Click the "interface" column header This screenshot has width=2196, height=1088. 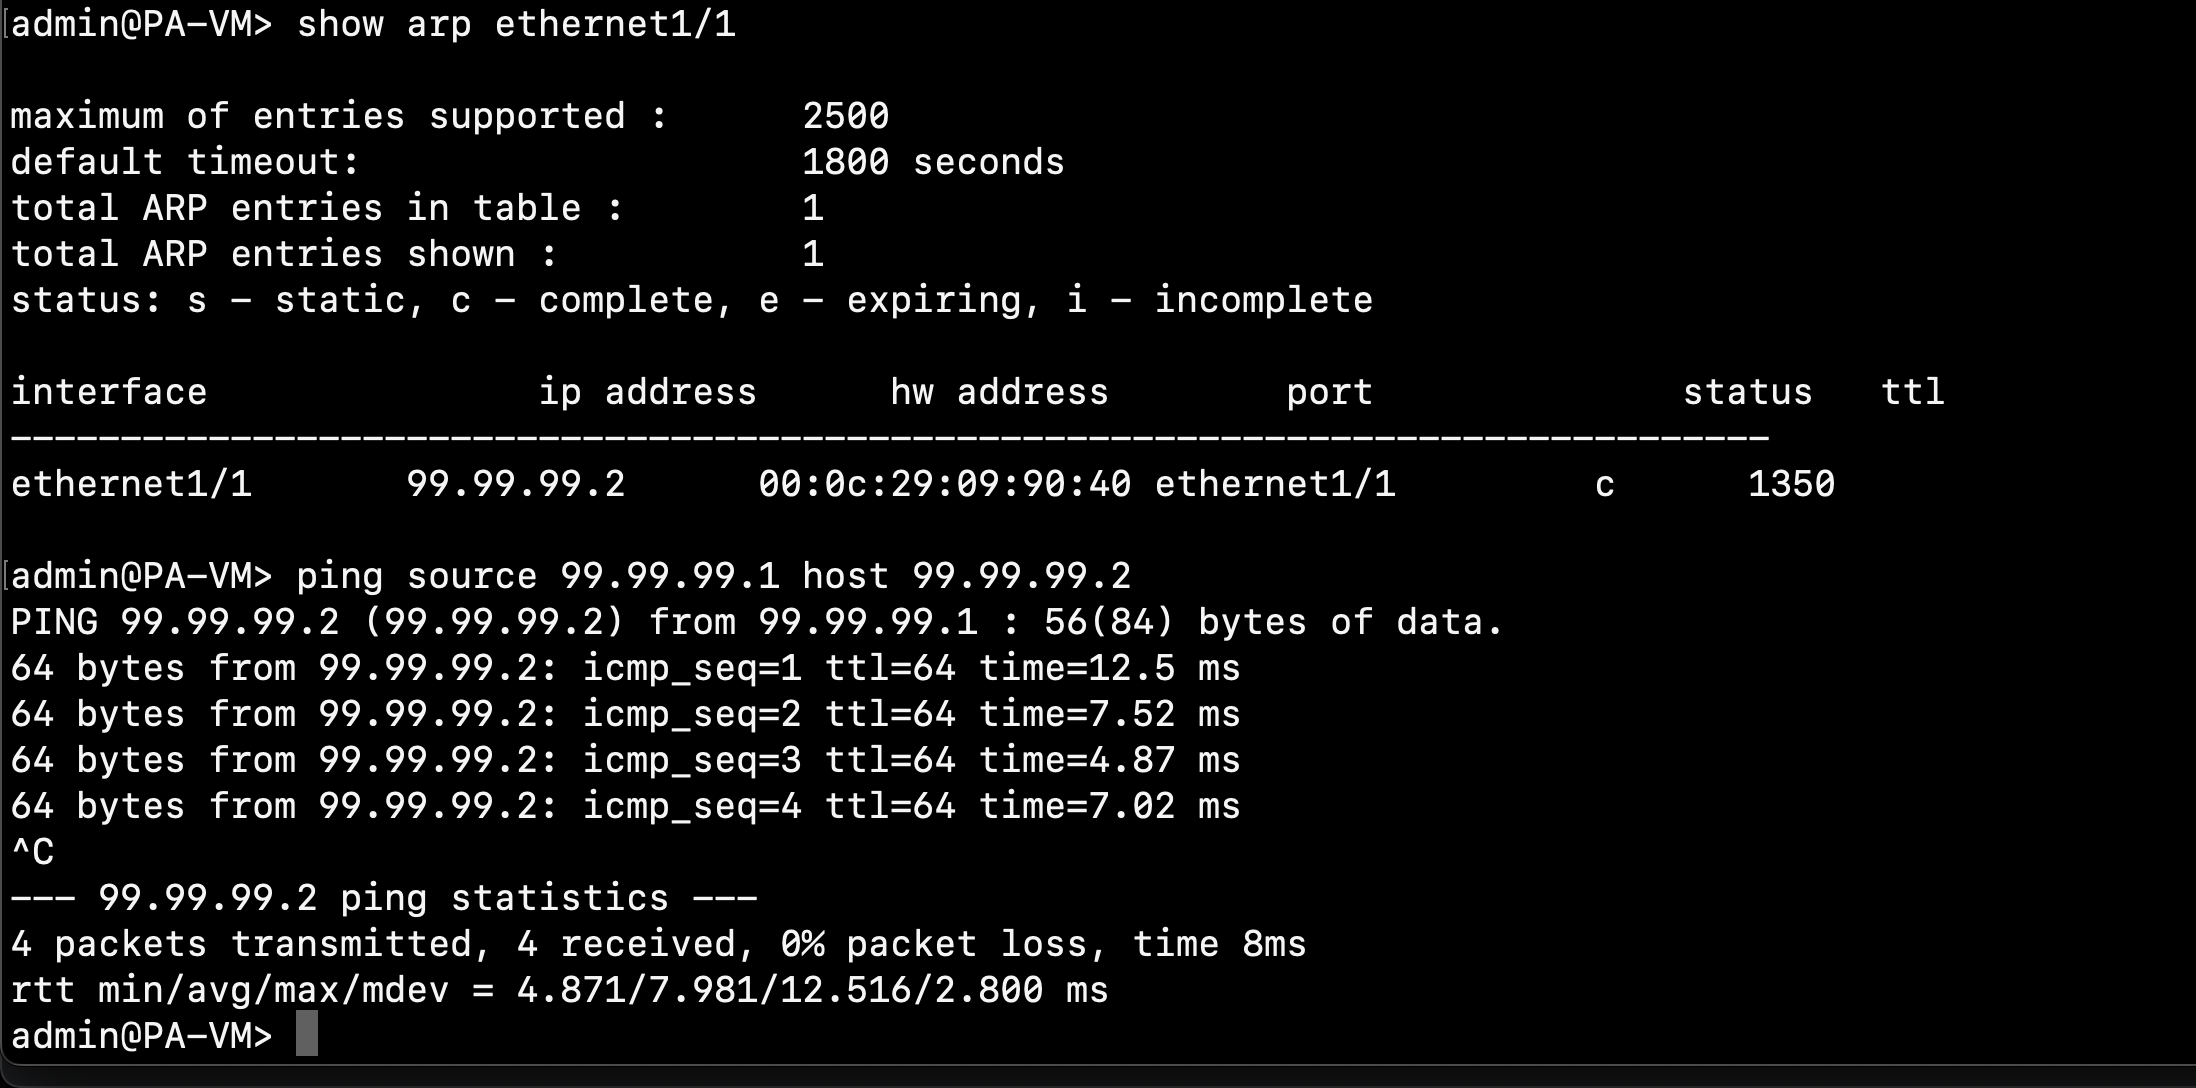(x=109, y=392)
